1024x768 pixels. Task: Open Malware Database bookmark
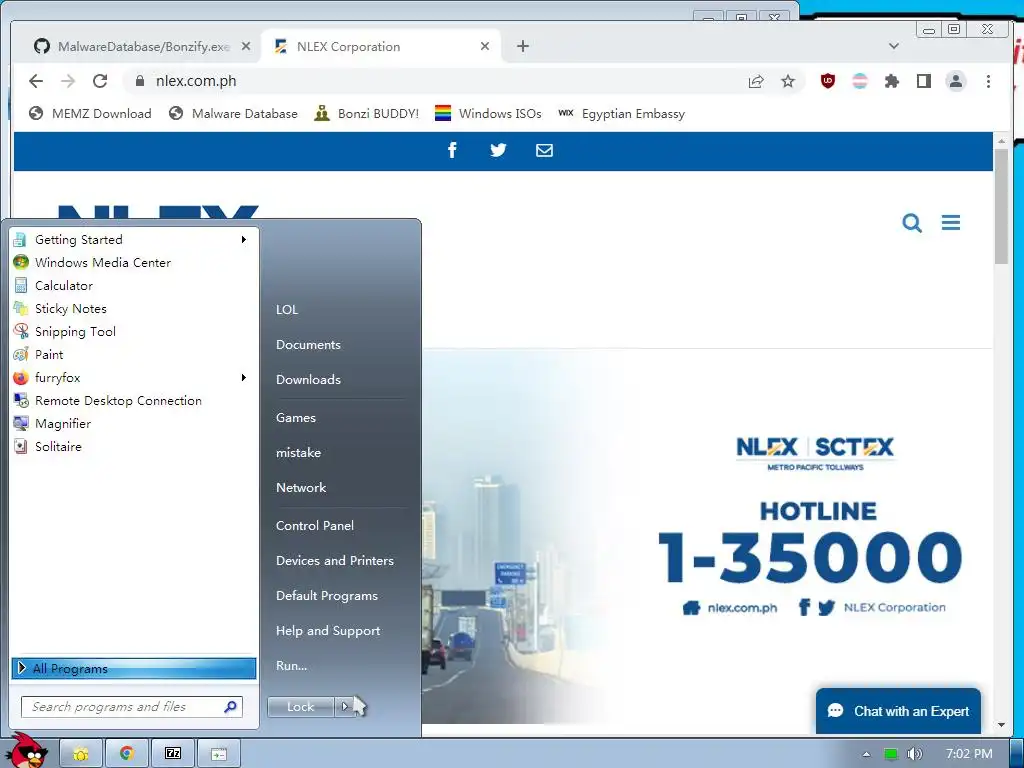coord(233,114)
